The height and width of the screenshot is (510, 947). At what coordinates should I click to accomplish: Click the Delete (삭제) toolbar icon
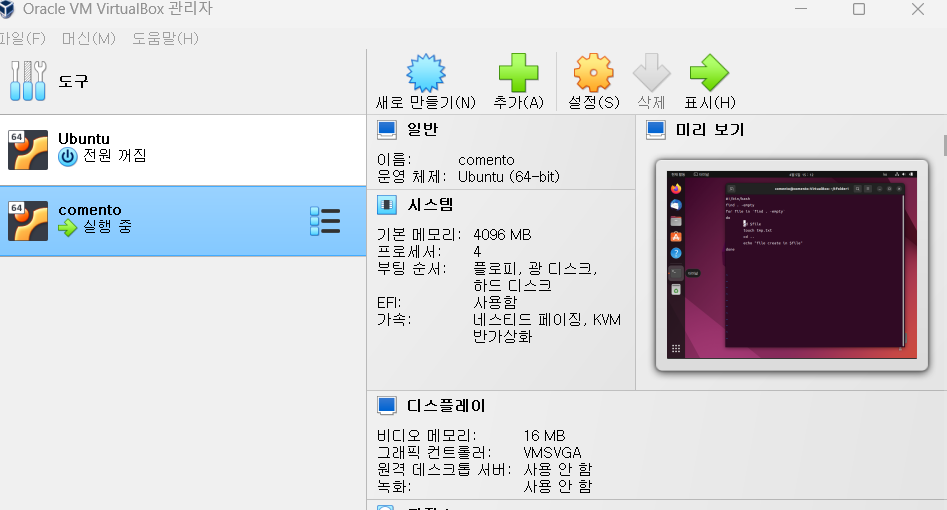coord(651,73)
